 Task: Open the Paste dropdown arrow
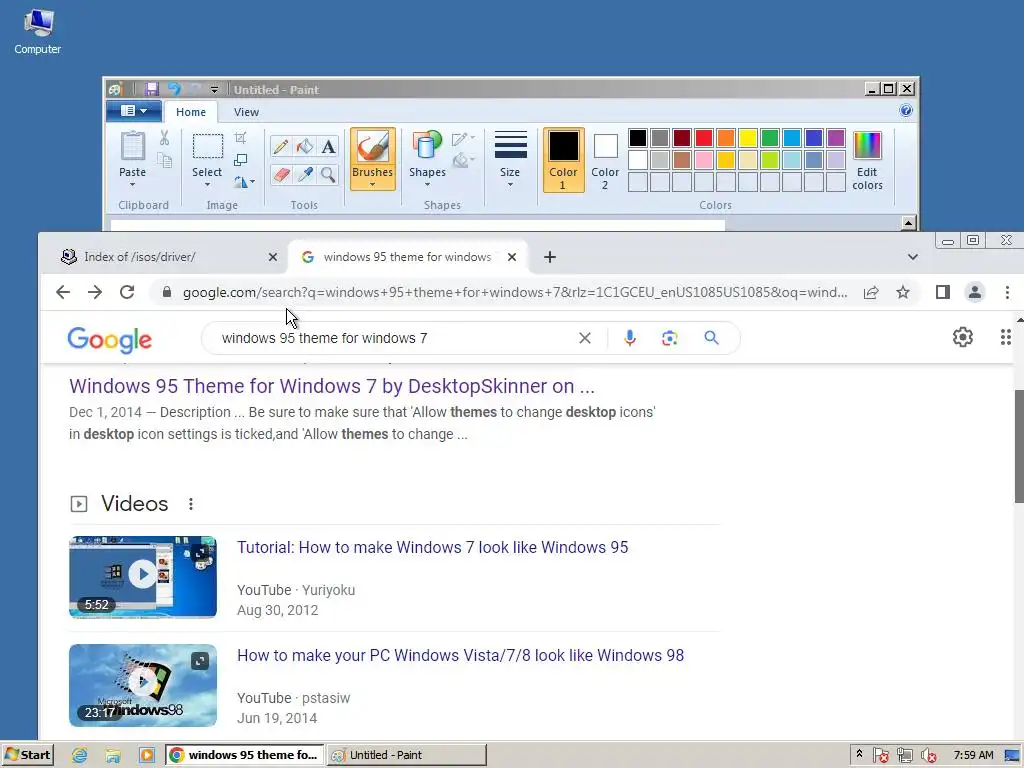(133, 185)
